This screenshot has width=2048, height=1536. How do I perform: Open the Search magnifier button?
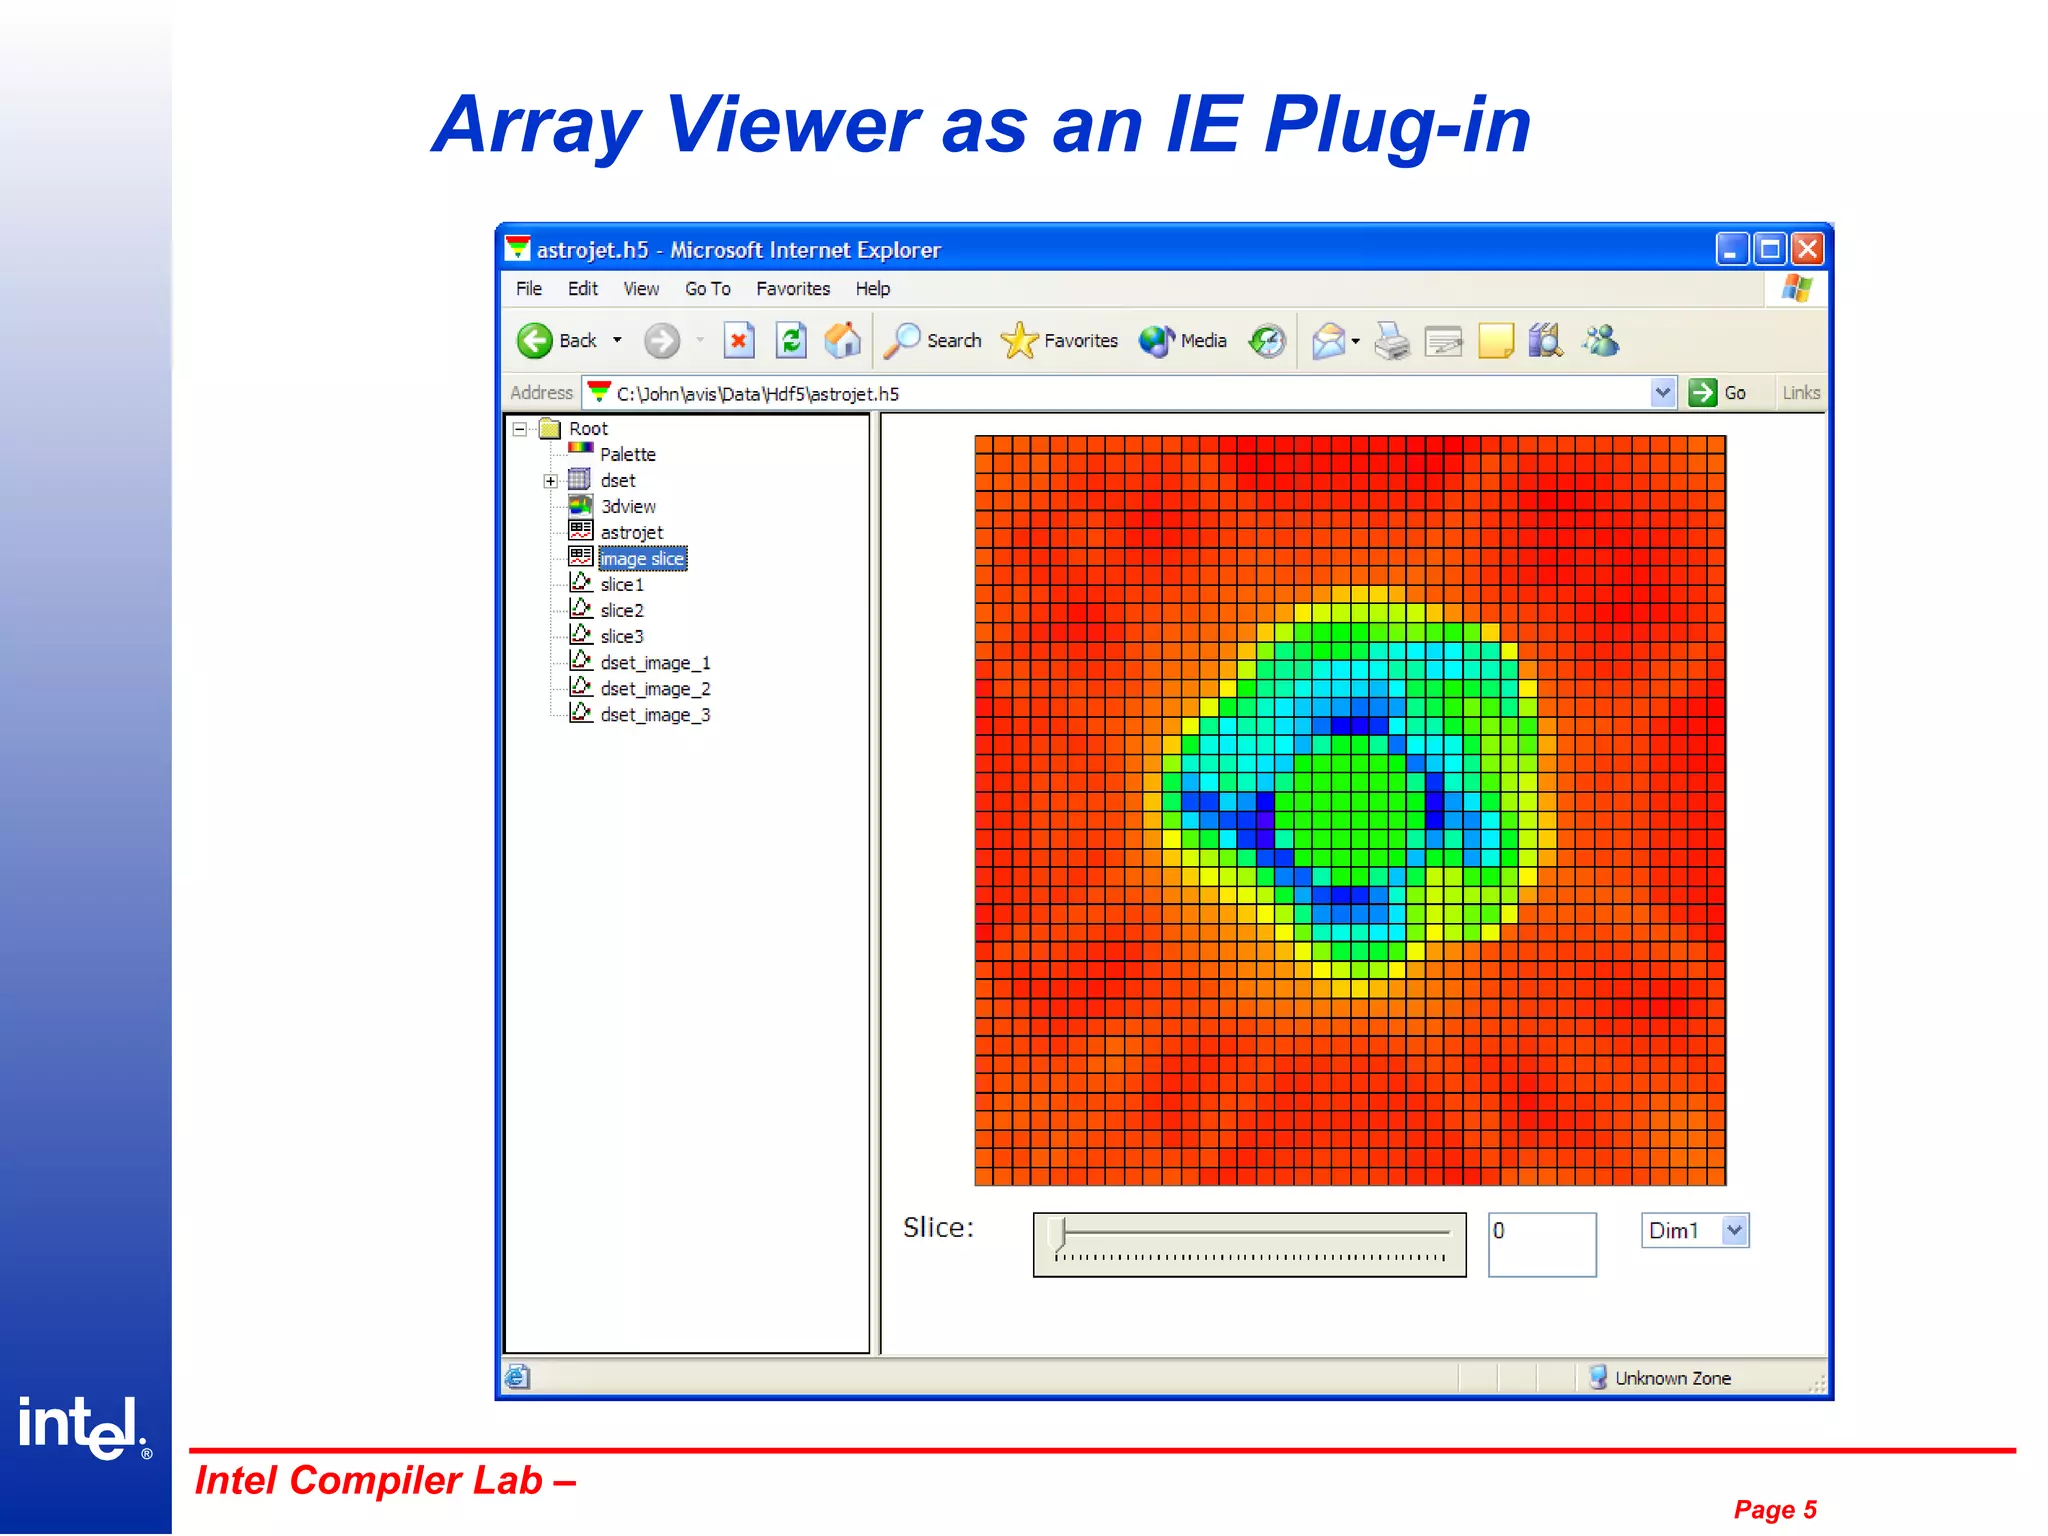[932, 341]
